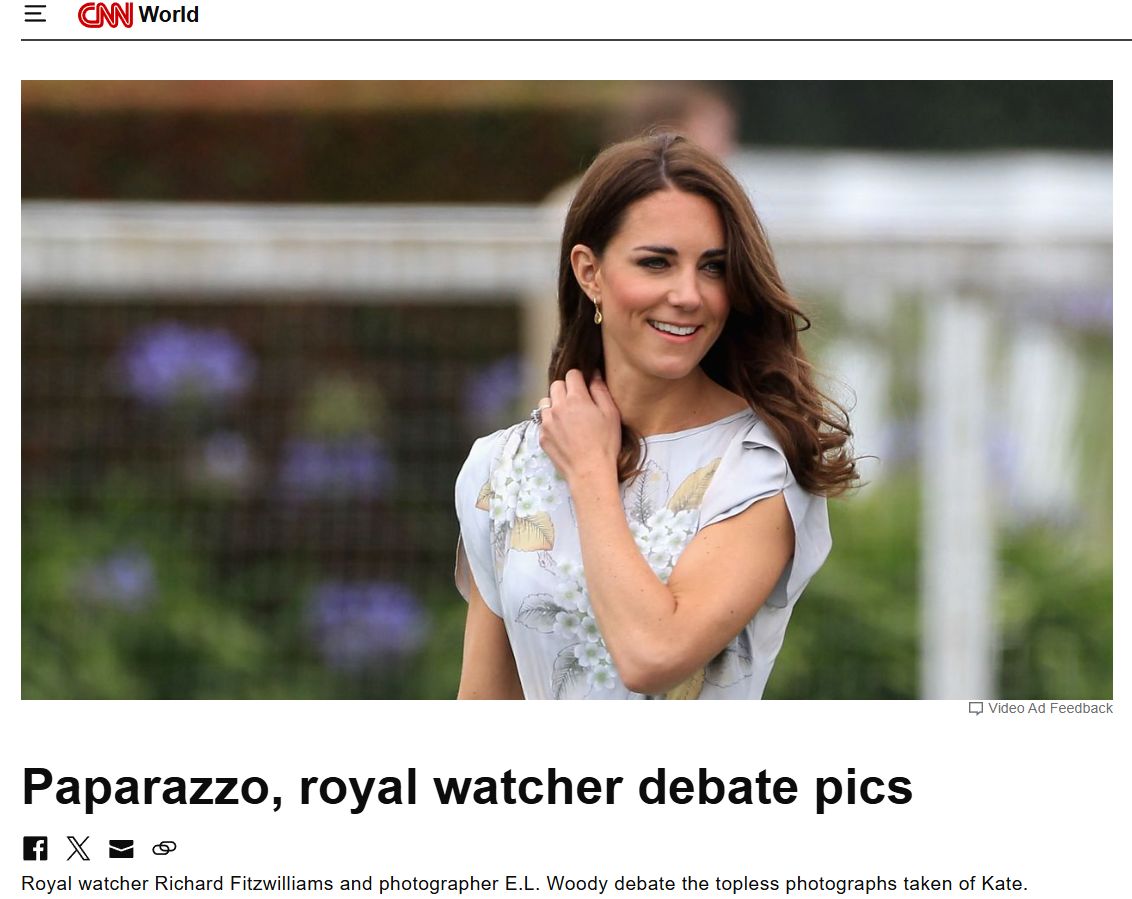The height and width of the screenshot is (899, 1132).
Task: Share article on X
Action: [x=78, y=848]
